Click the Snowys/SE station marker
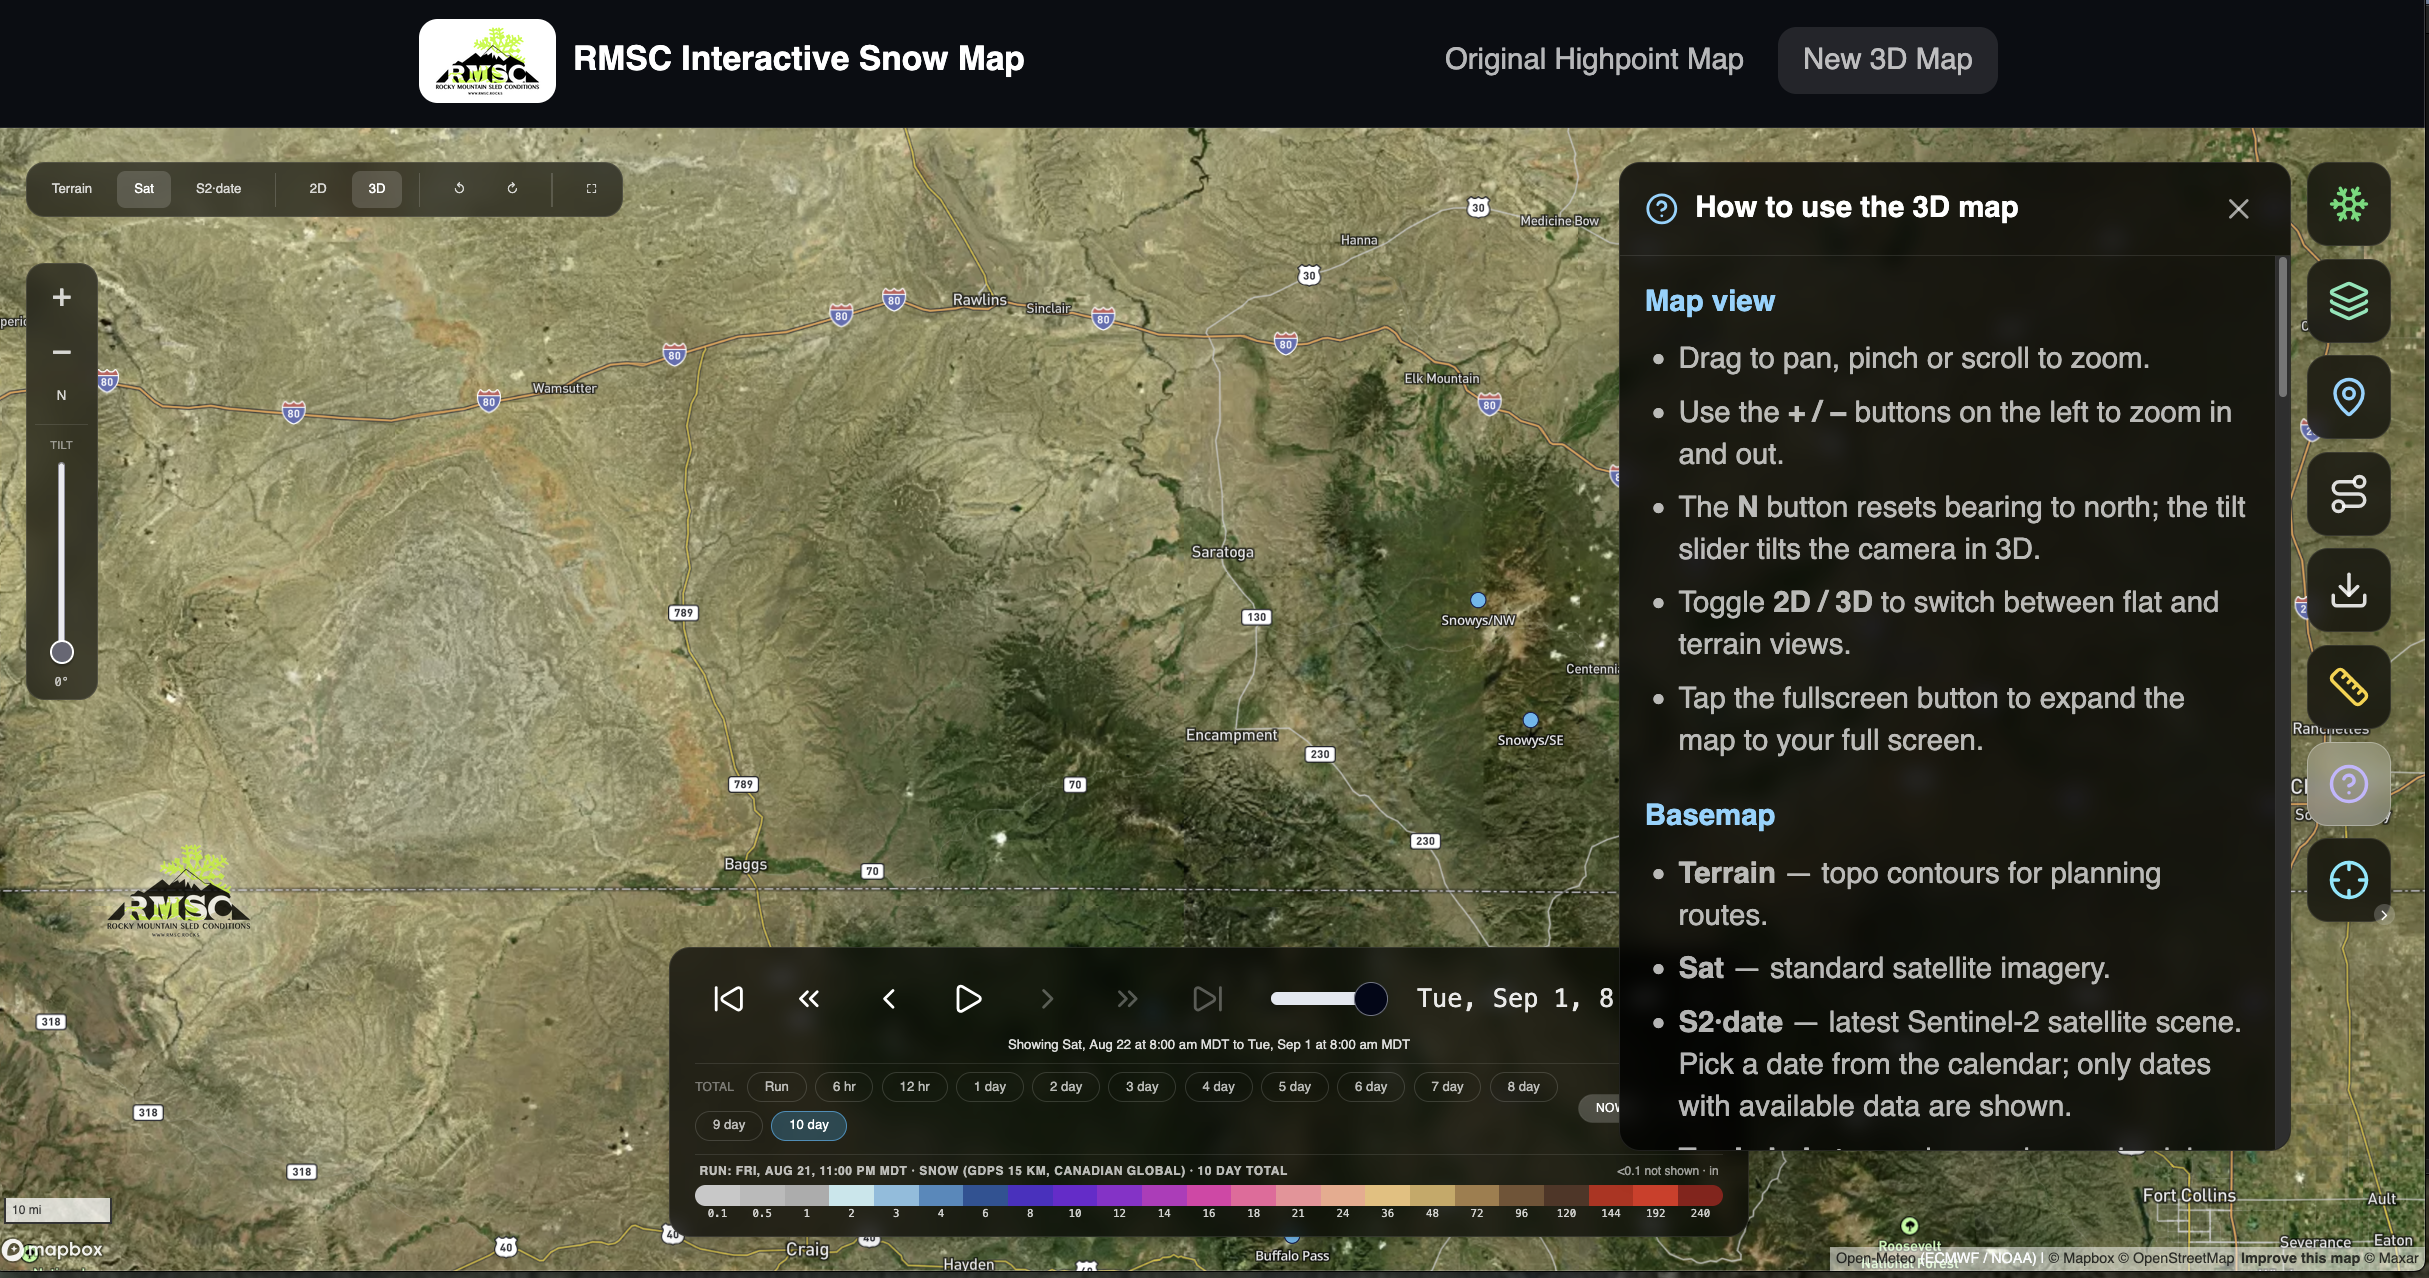This screenshot has height=1278, width=2429. (1530, 720)
